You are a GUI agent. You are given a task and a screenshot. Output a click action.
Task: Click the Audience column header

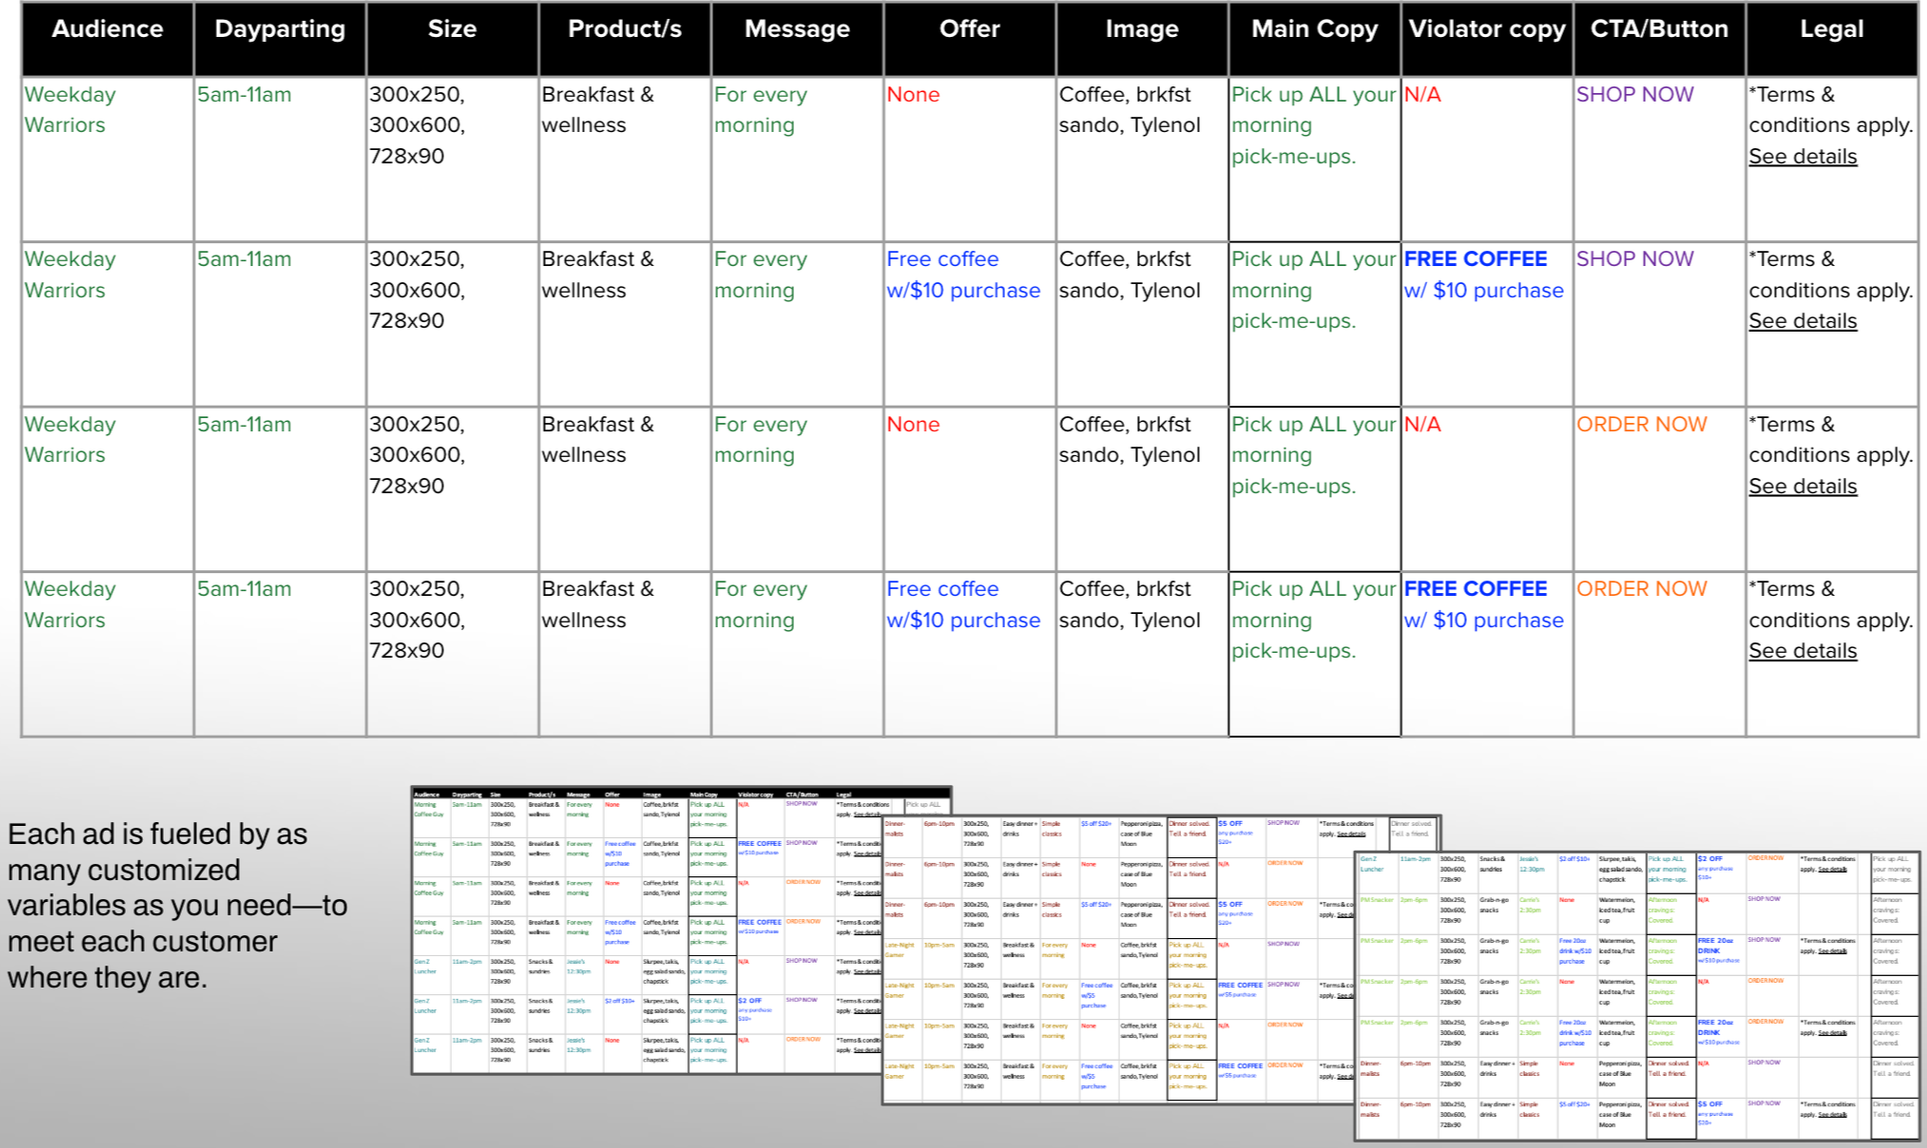[107, 30]
